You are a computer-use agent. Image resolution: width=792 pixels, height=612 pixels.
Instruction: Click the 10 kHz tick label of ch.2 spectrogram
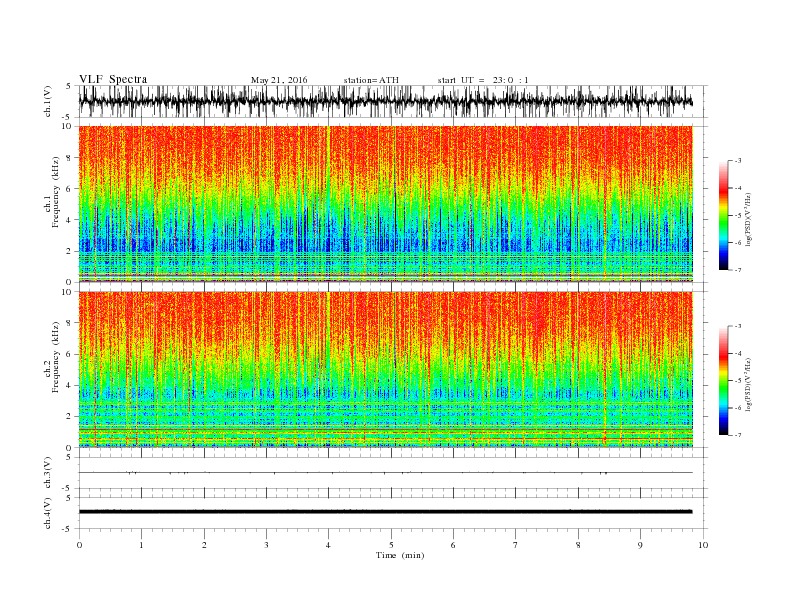[67, 292]
